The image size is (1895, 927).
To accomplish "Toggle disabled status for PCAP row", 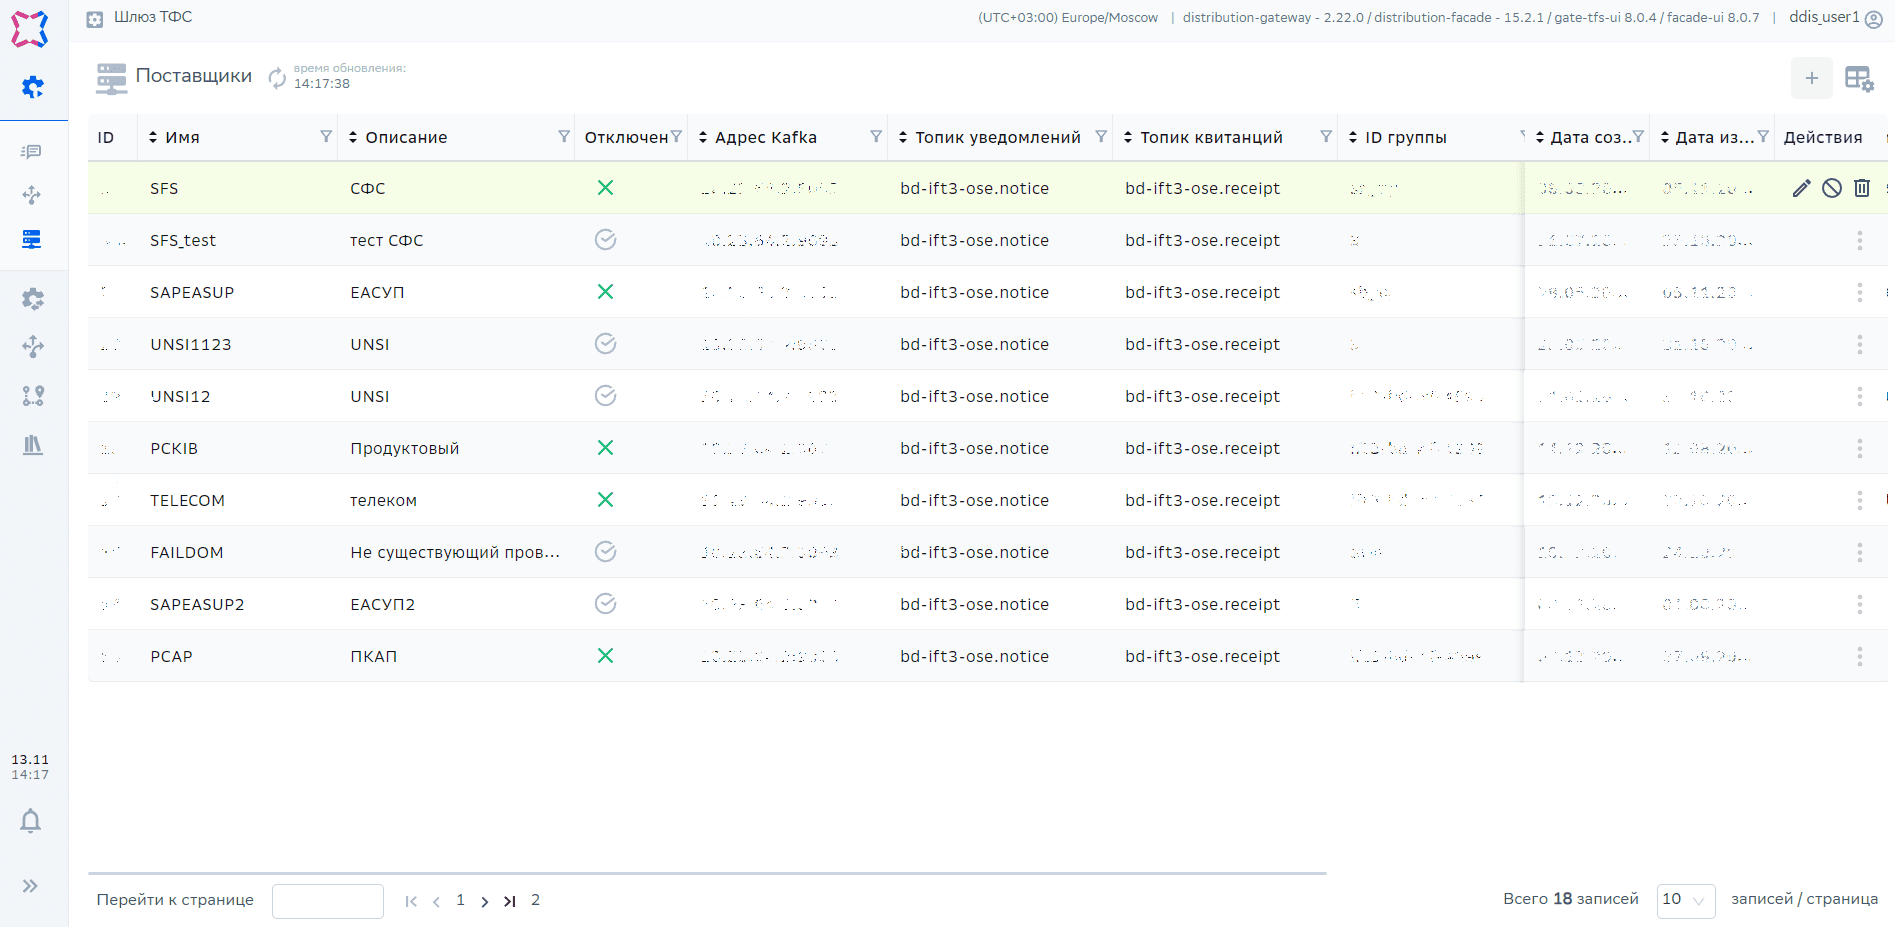I will [605, 656].
